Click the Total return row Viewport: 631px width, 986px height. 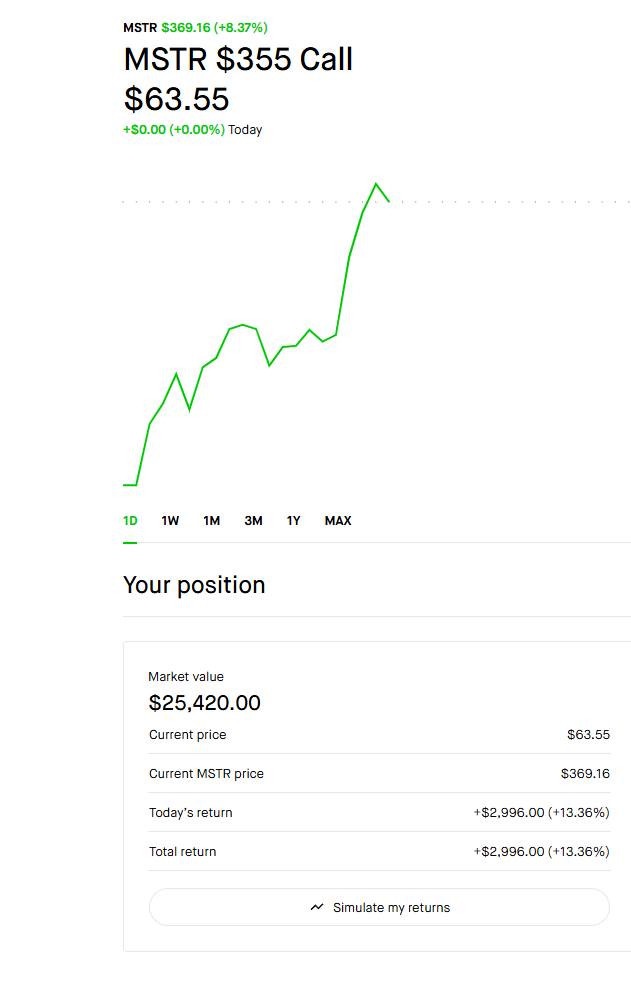[x=380, y=851]
